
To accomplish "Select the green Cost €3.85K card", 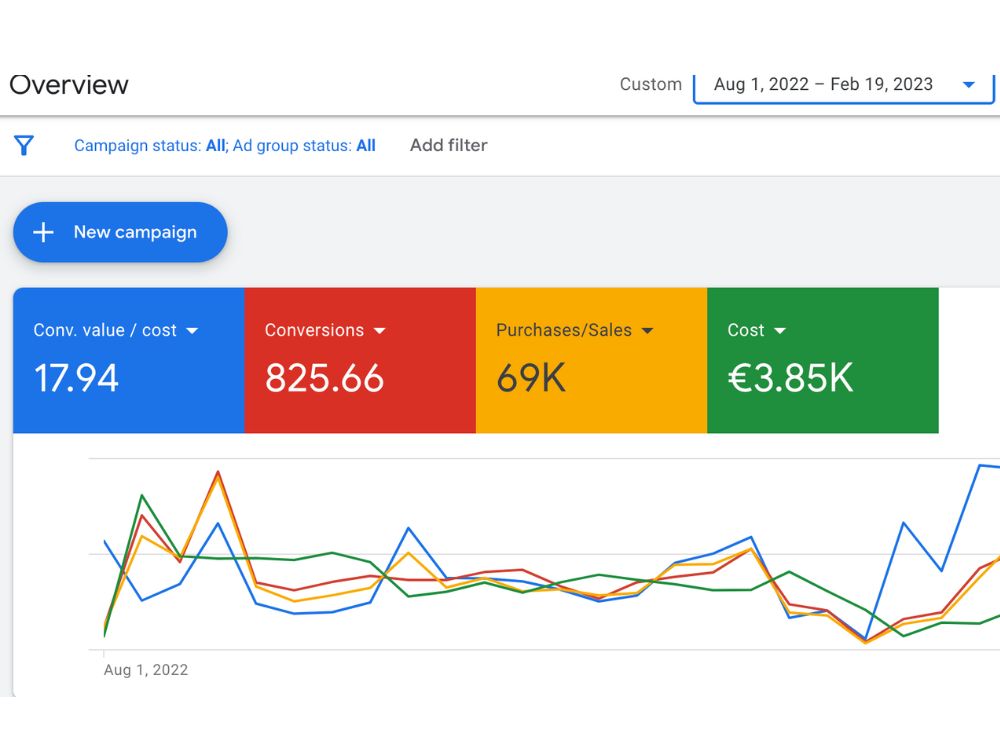I will 823,360.
